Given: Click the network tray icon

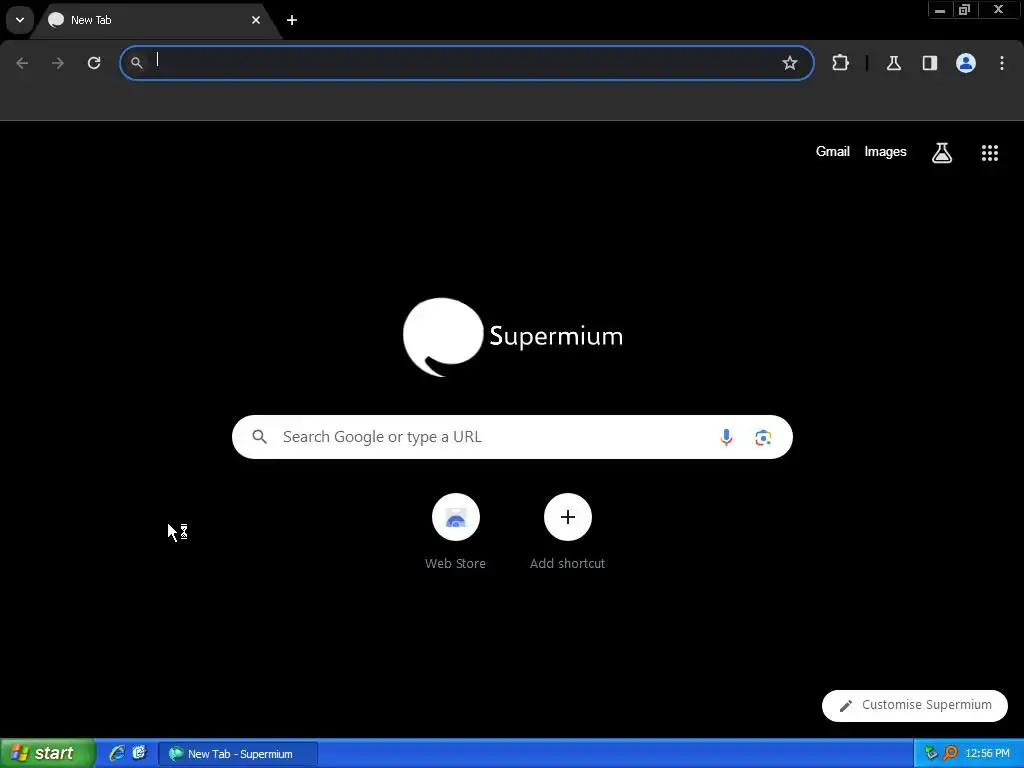Looking at the screenshot, I should (931, 753).
